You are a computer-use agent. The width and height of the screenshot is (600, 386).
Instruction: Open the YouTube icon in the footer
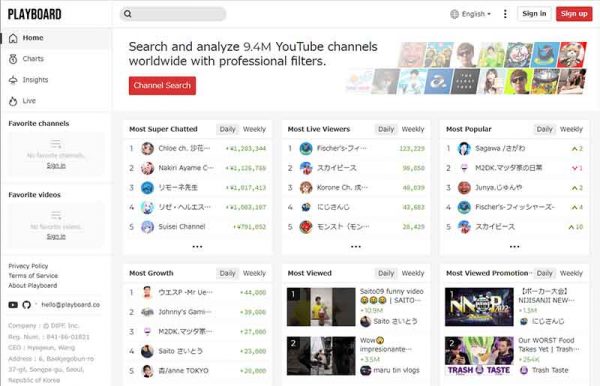coord(13,305)
